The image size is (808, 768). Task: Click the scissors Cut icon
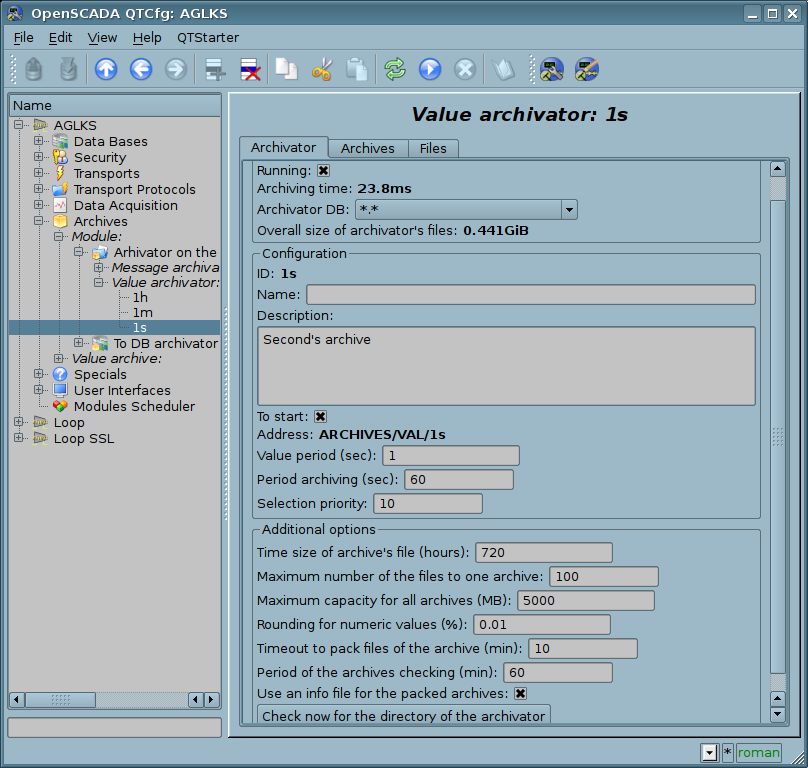pyautogui.click(x=322, y=69)
